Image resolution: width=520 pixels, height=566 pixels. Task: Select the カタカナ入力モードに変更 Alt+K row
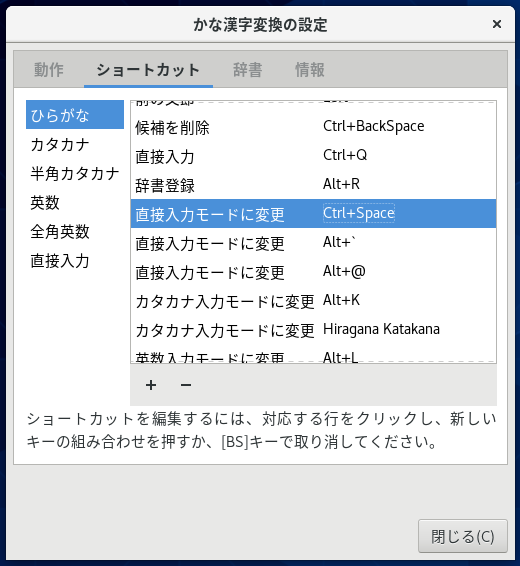click(313, 300)
